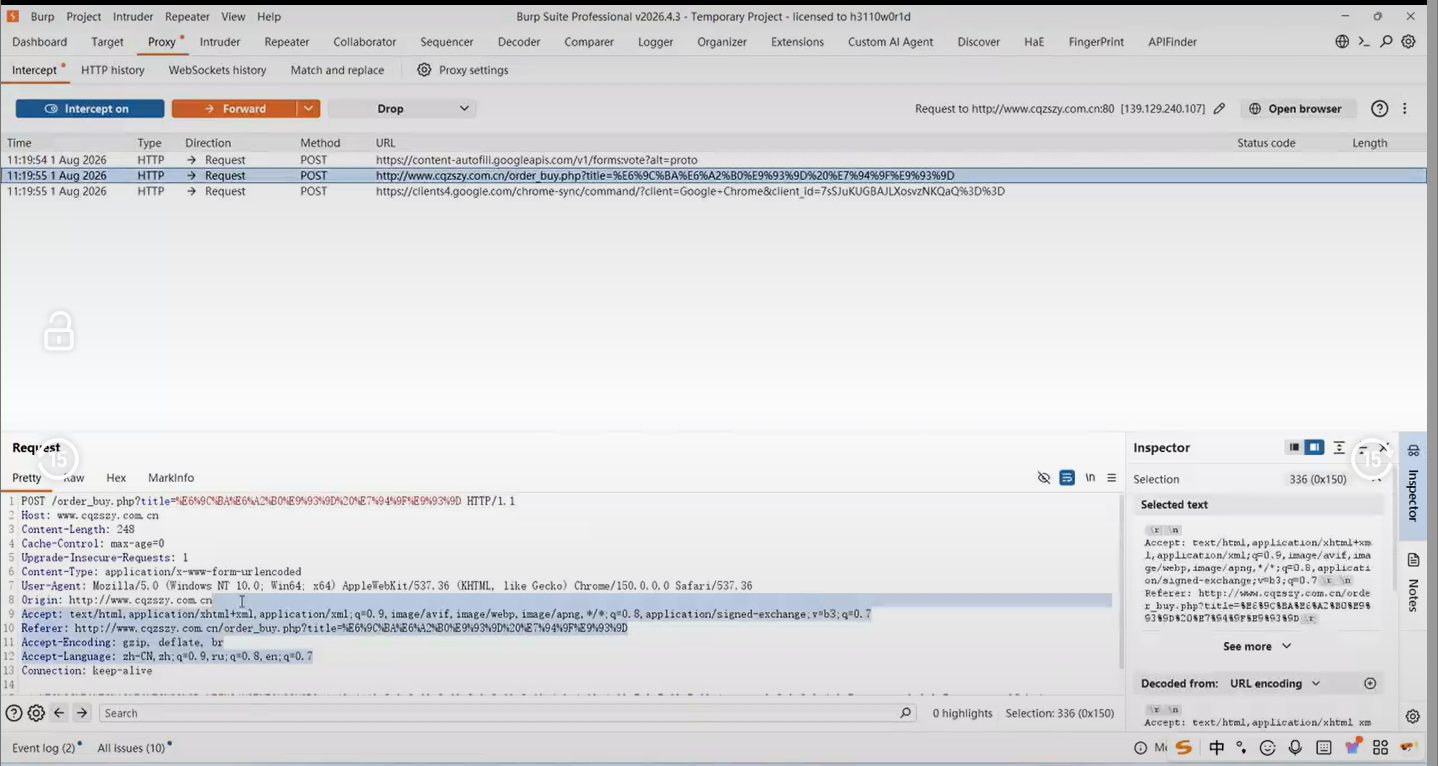Open Burp settings gear in top bar
Viewport: 1438px width, 766px height.
tap(1408, 42)
